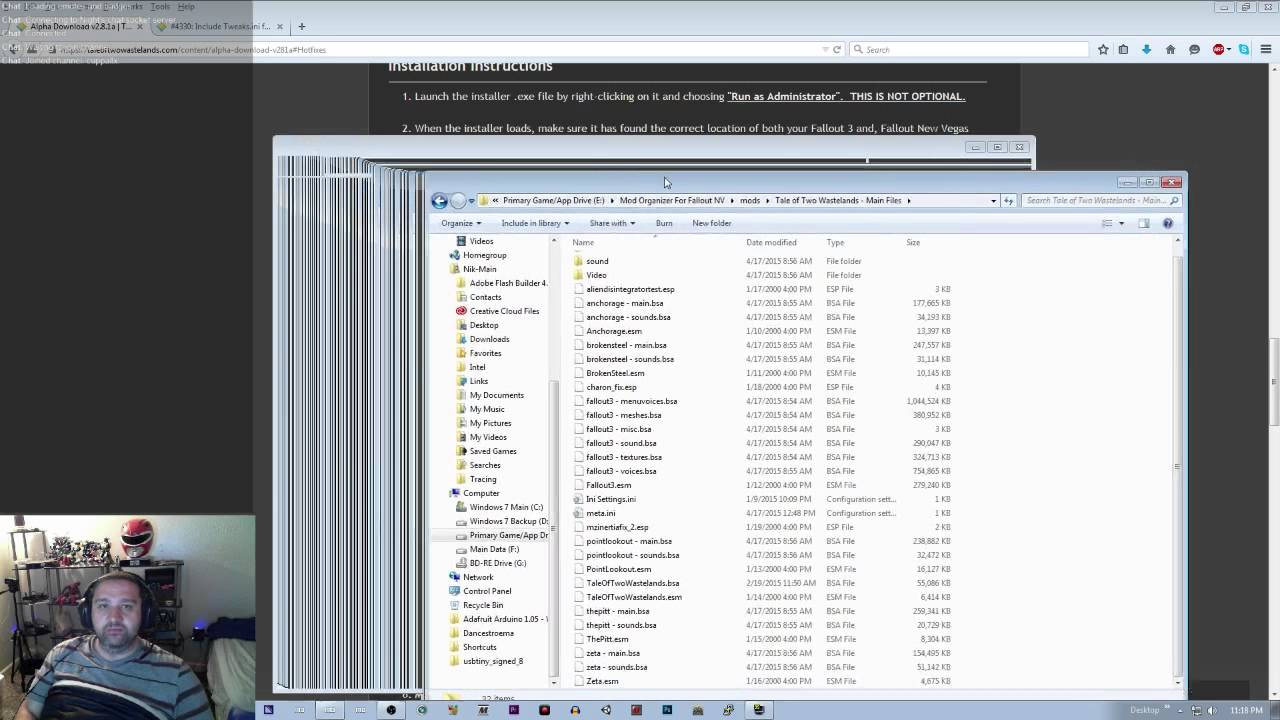Expand the address bar history dropdown
The width and height of the screenshot is (1280, 720).
(x=993, y=201)
